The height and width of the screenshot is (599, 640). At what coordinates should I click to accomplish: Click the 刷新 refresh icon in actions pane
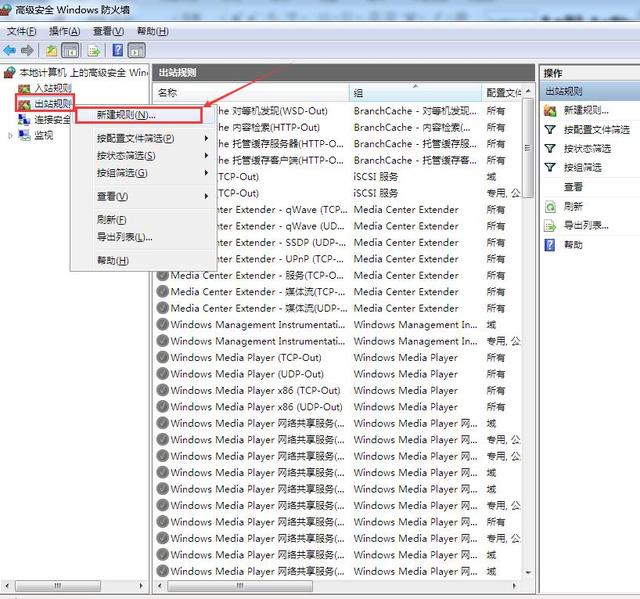tap(550, 206)
